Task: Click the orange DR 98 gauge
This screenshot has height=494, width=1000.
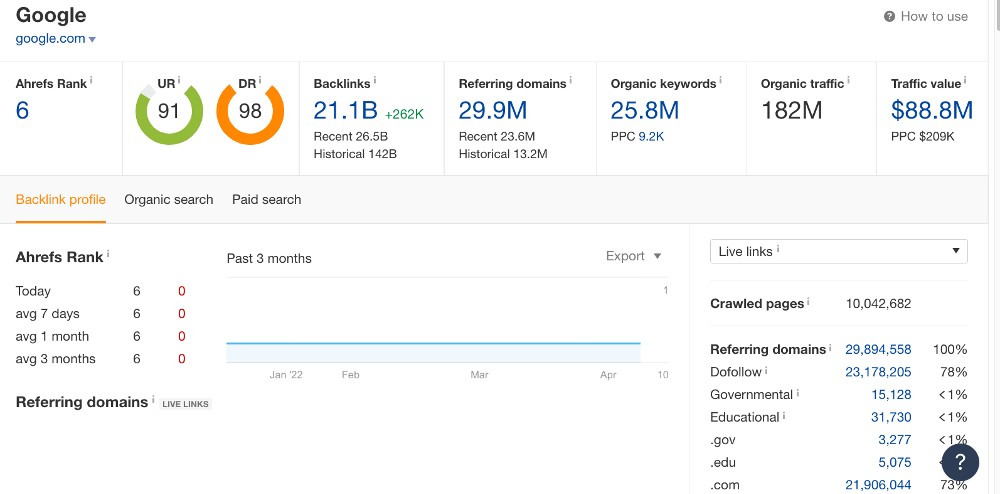Action: 250,112
